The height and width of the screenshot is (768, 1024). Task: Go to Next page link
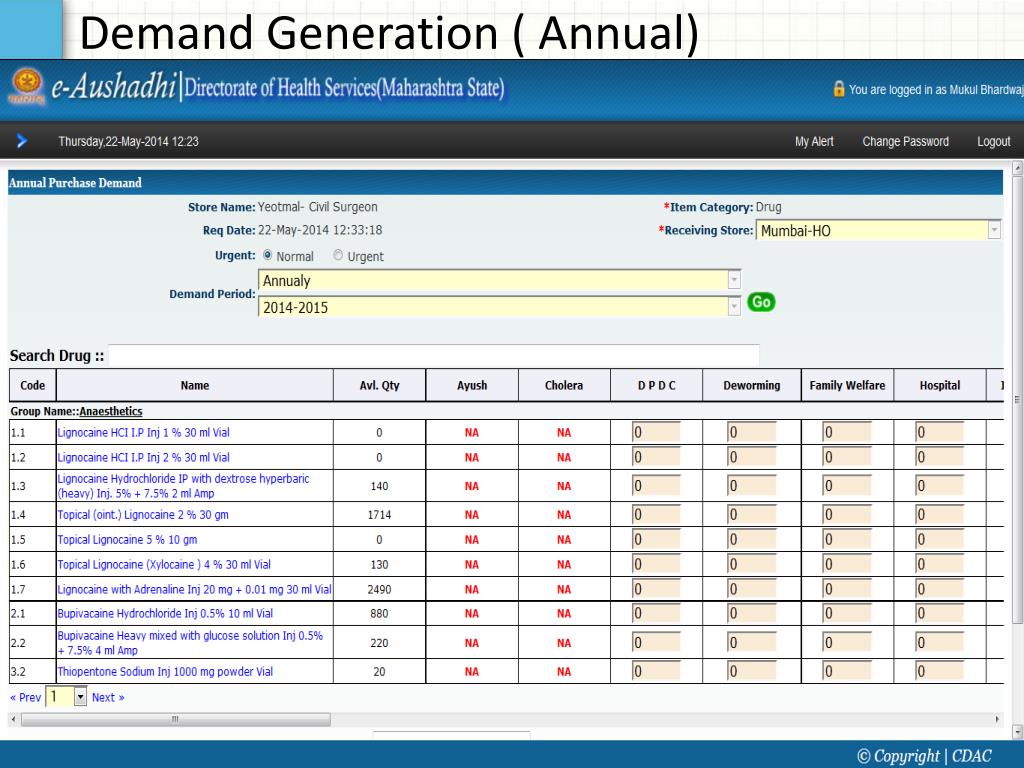click(108, 697)
